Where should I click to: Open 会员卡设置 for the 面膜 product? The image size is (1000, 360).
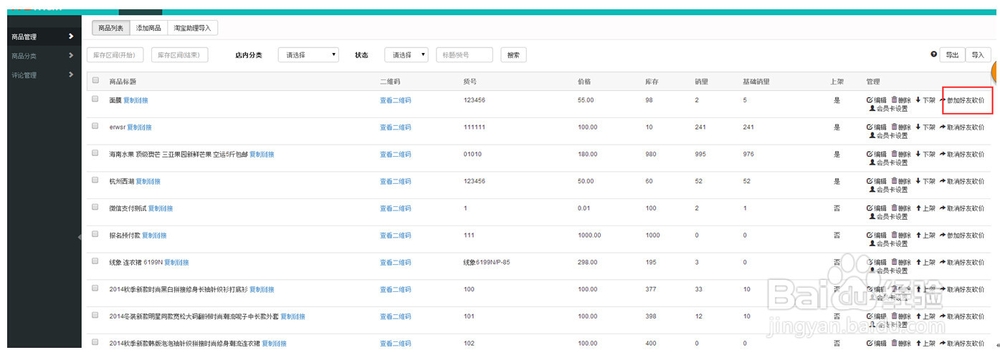point(888,109)
